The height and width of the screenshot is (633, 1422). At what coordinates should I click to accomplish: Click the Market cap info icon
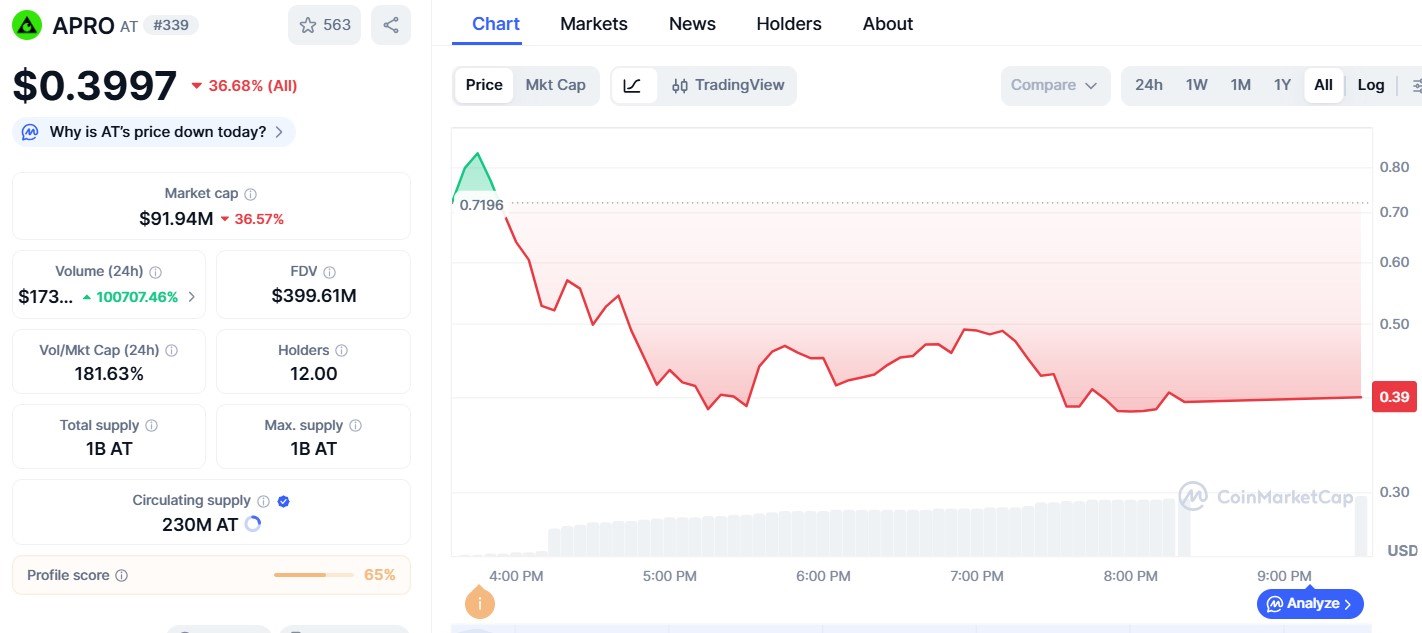point(251,194)
